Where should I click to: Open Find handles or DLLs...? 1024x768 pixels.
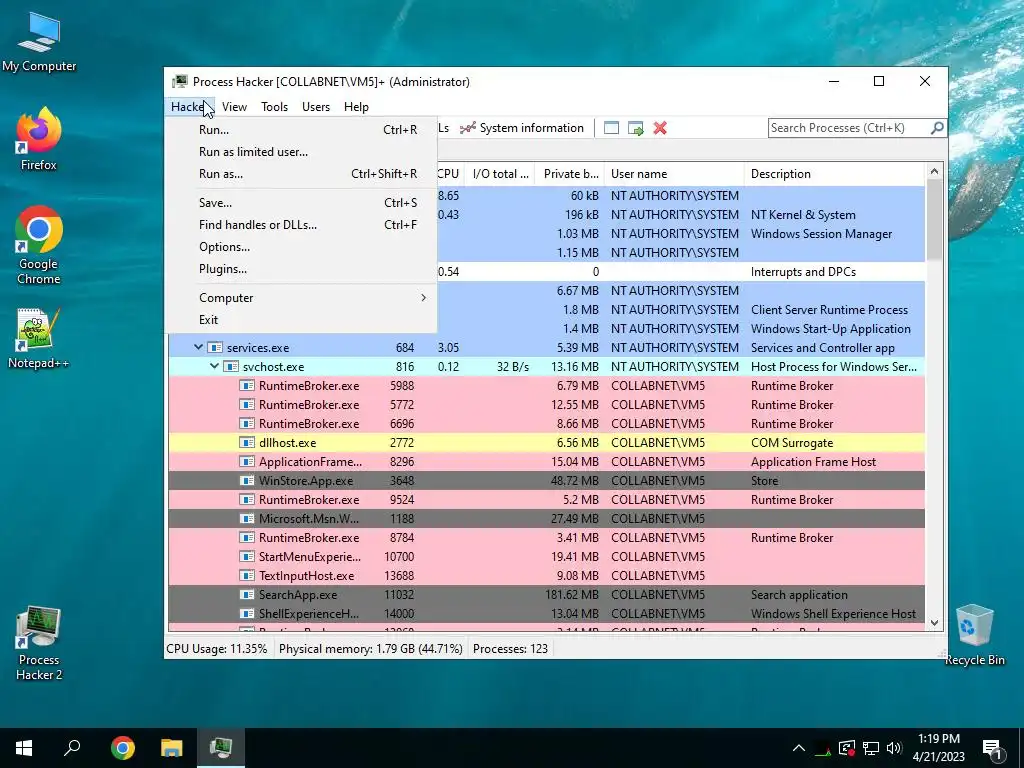301,225
